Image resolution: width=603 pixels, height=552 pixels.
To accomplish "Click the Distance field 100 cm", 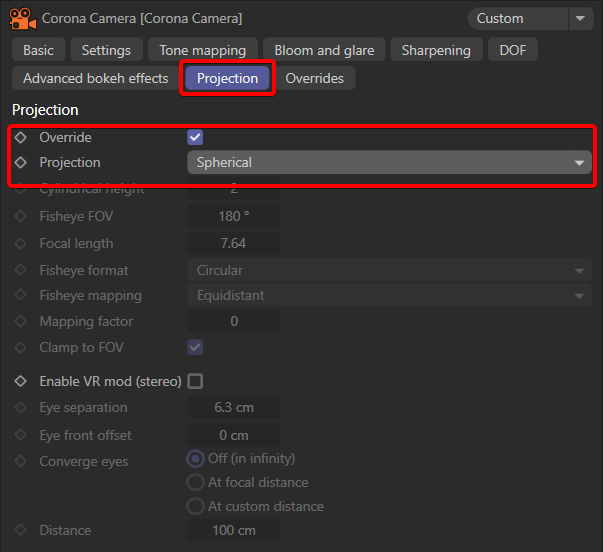I will point(234,530).
